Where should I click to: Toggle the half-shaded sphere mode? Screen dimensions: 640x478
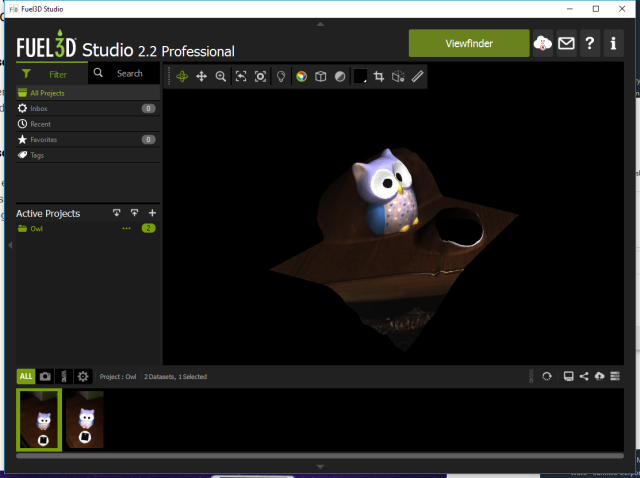340,76
